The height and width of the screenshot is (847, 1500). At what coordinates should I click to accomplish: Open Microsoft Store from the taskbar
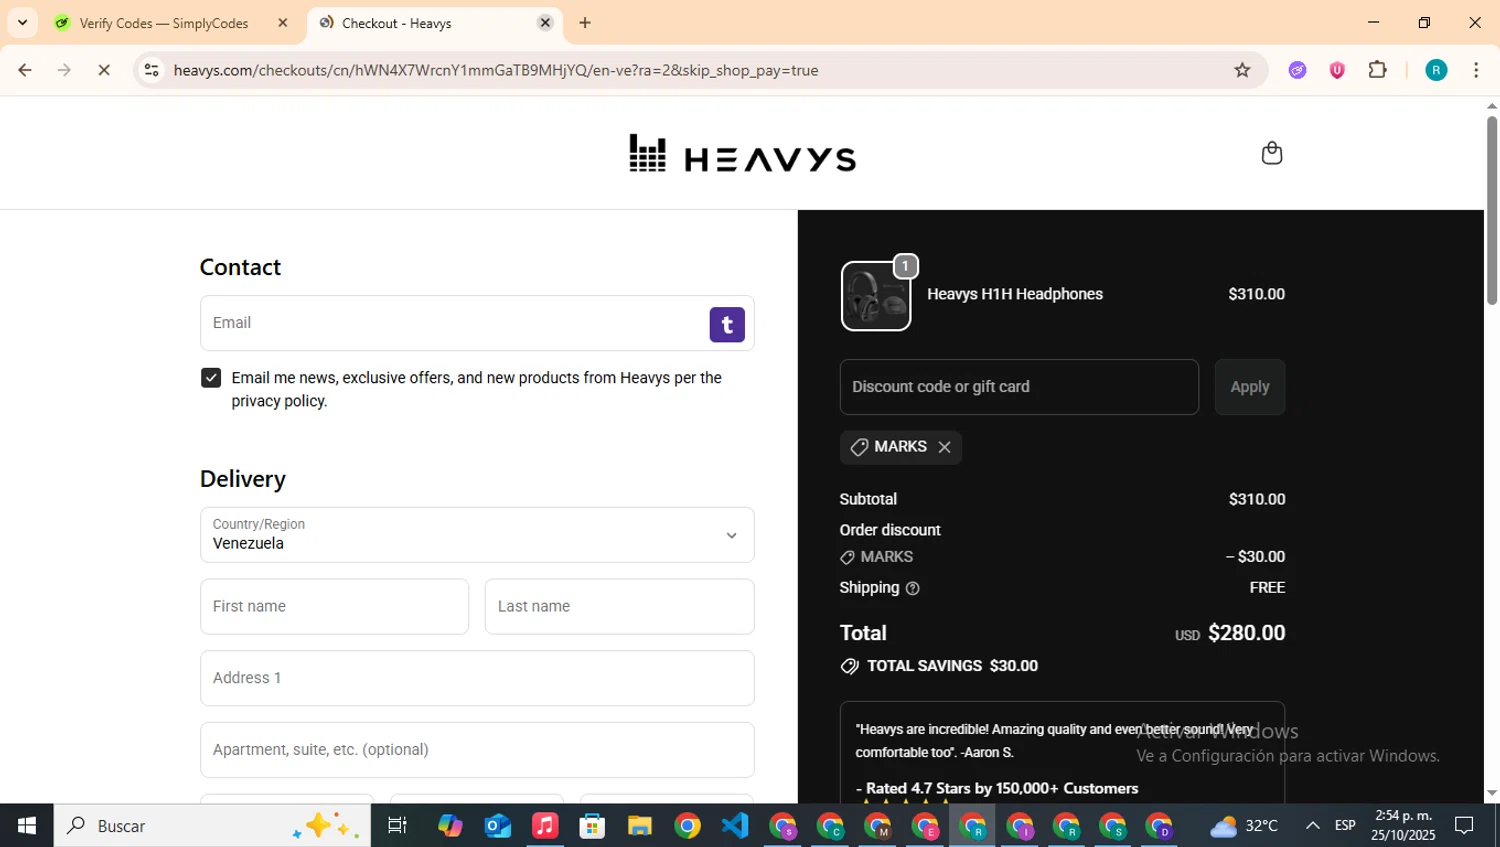tap(592, 825)
